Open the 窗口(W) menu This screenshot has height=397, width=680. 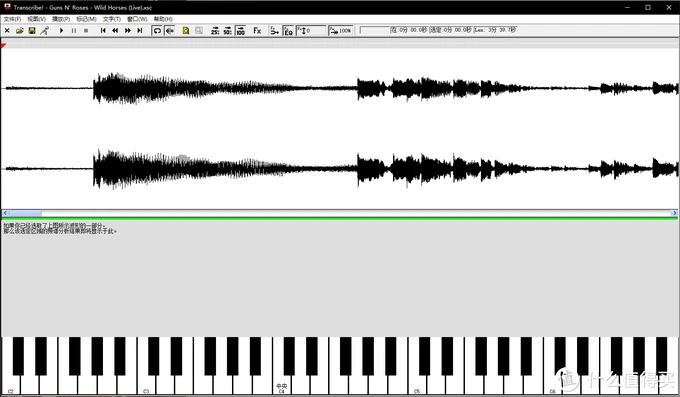pyautogui.click(x=137, y=19)
